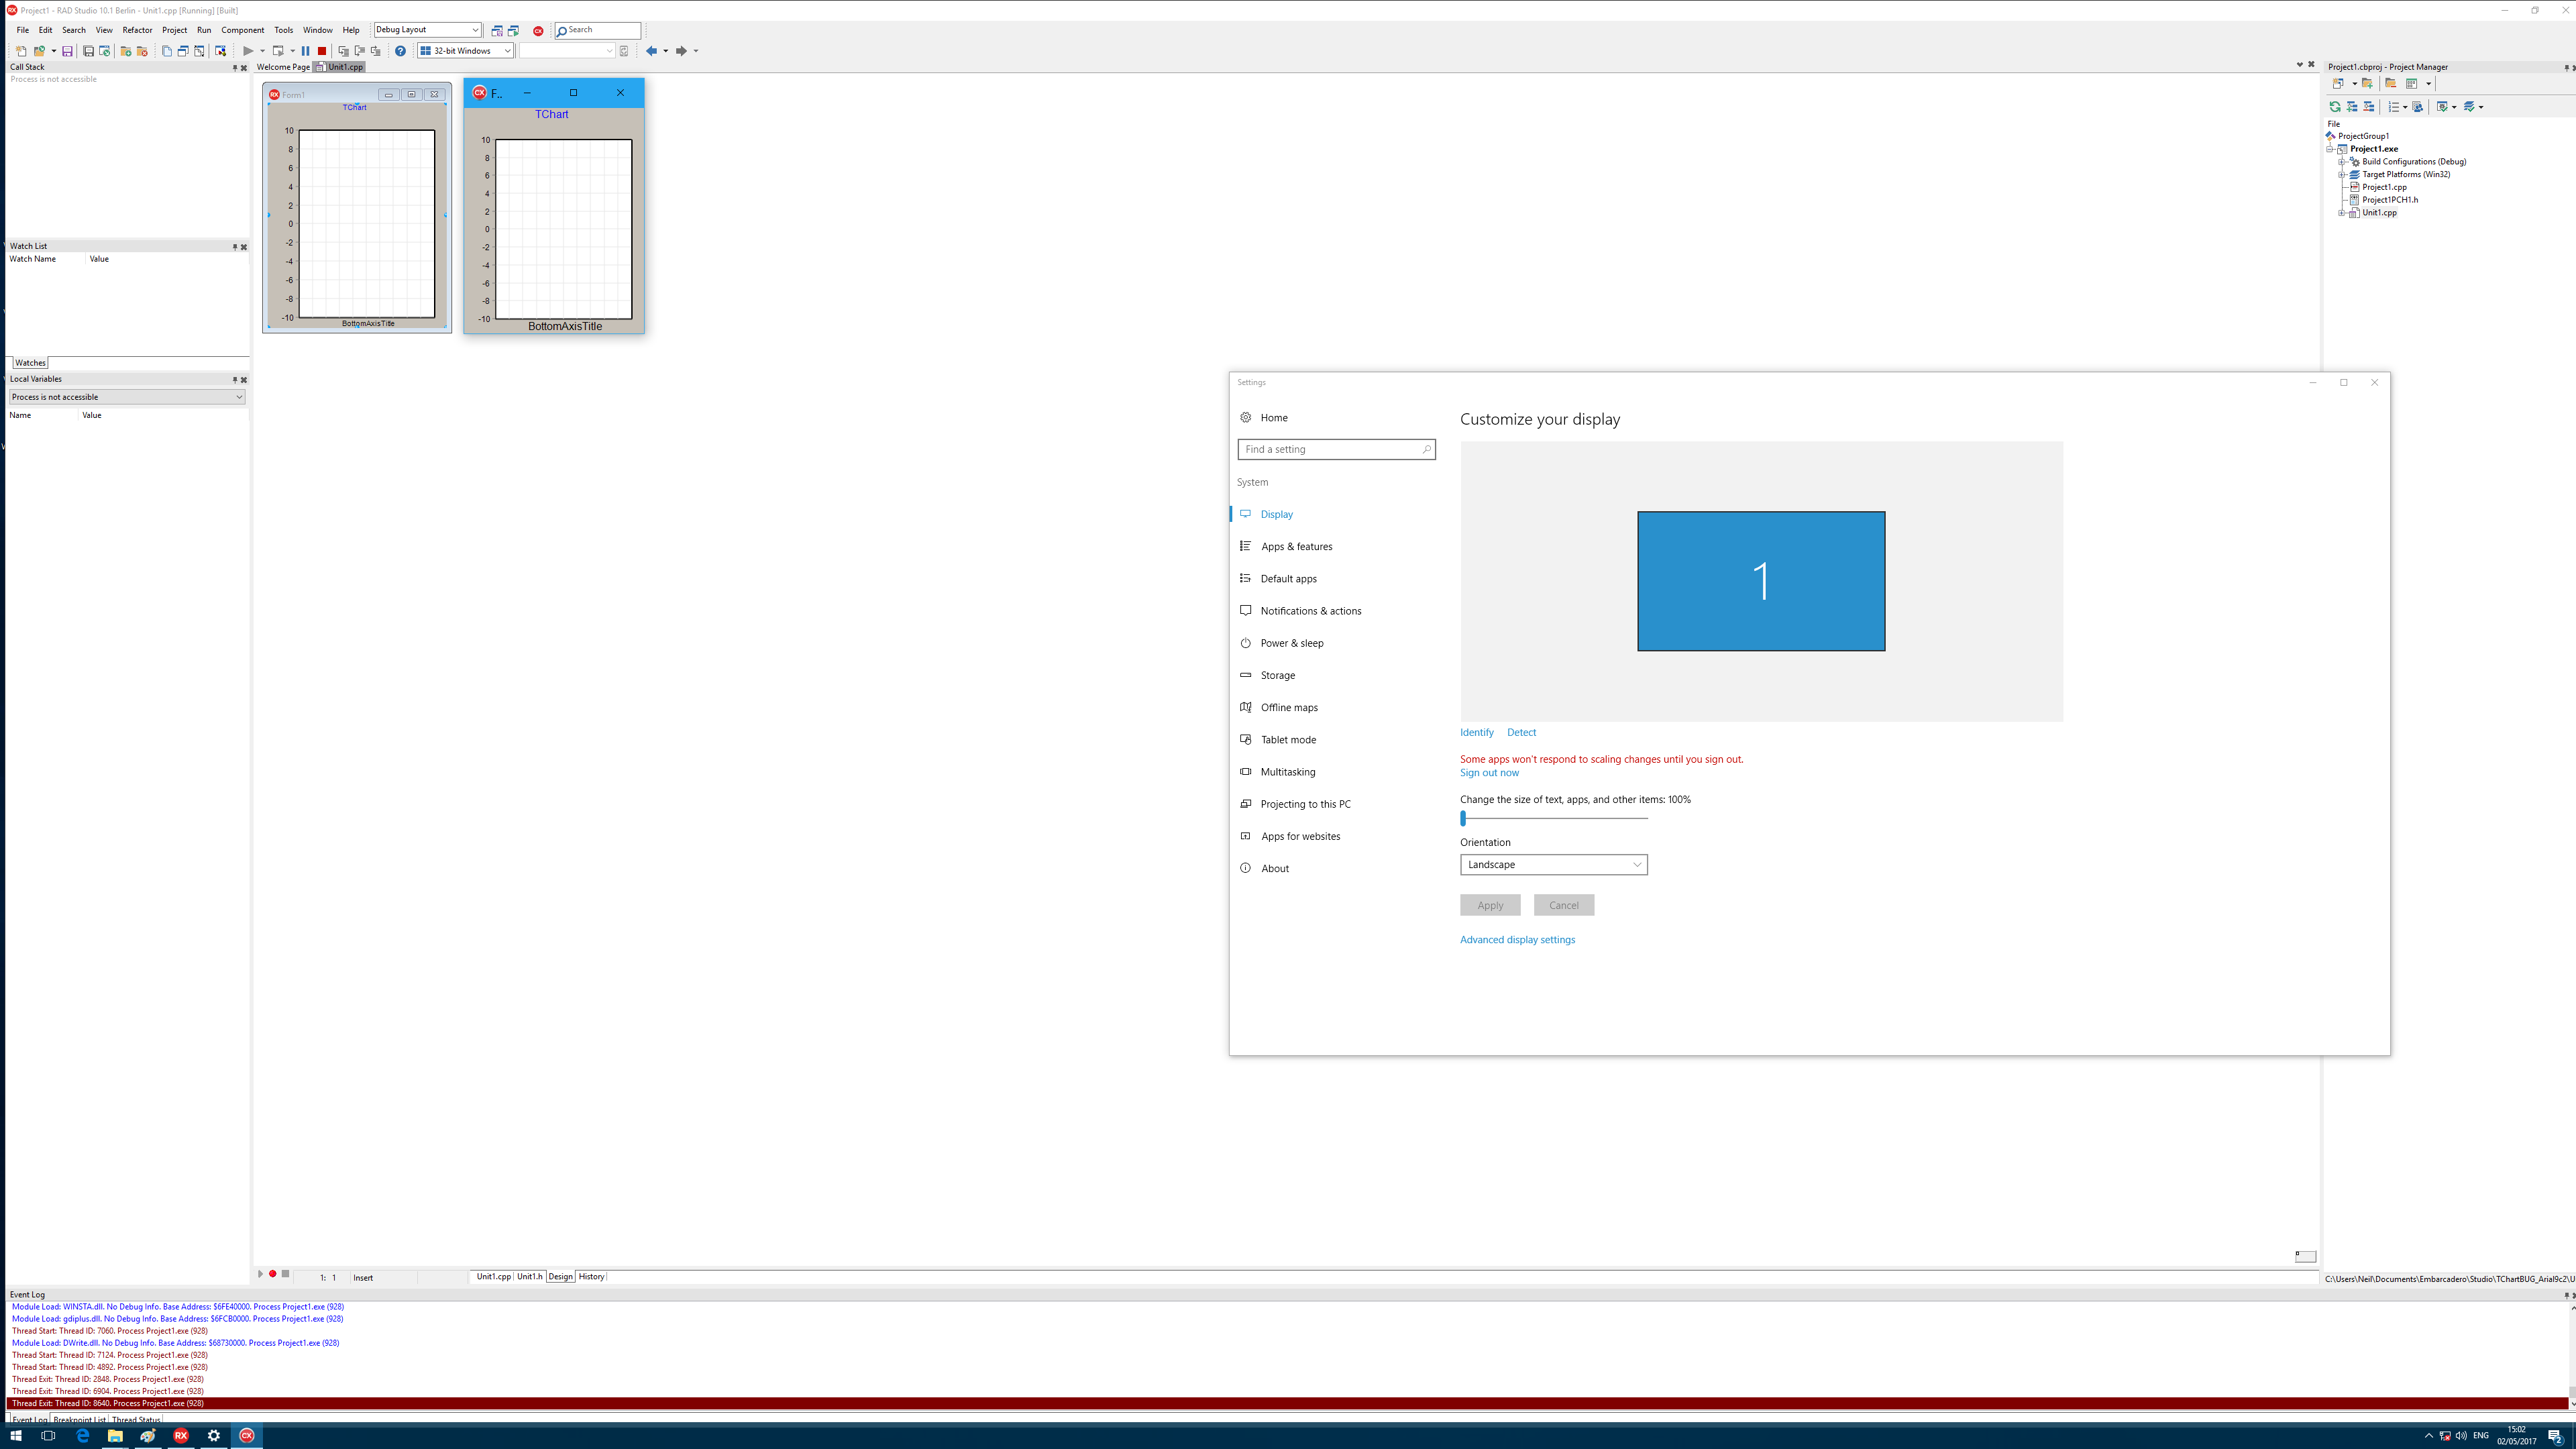Open Help with the blue question mark icon

pyautogui.click(x=400, y=51)
